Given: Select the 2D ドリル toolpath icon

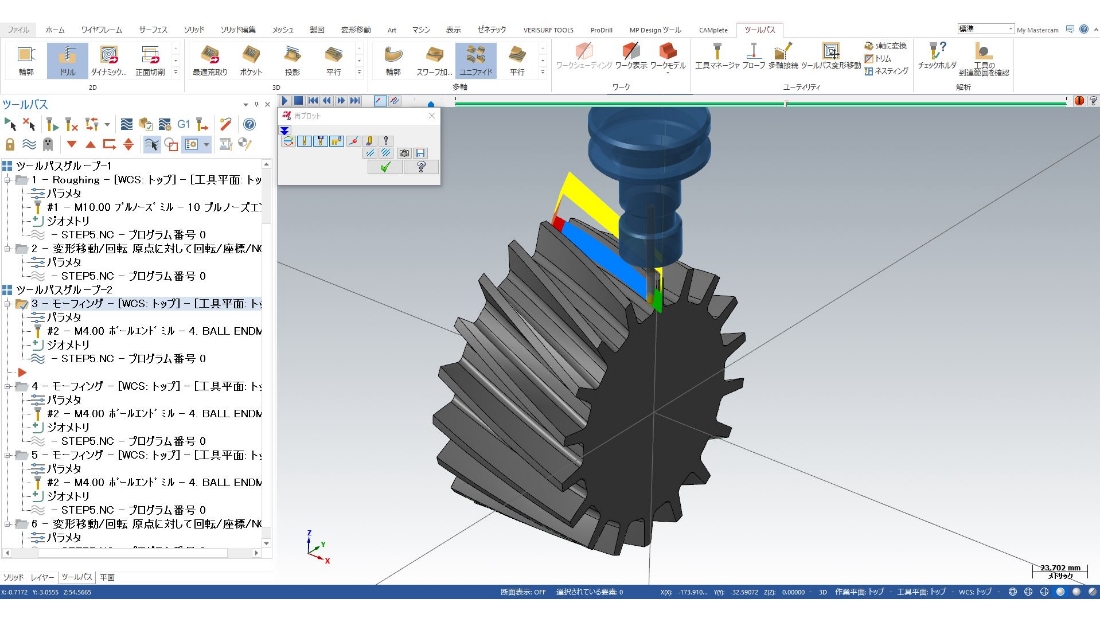Looking at the screenshot, I should tap(67, 60).
